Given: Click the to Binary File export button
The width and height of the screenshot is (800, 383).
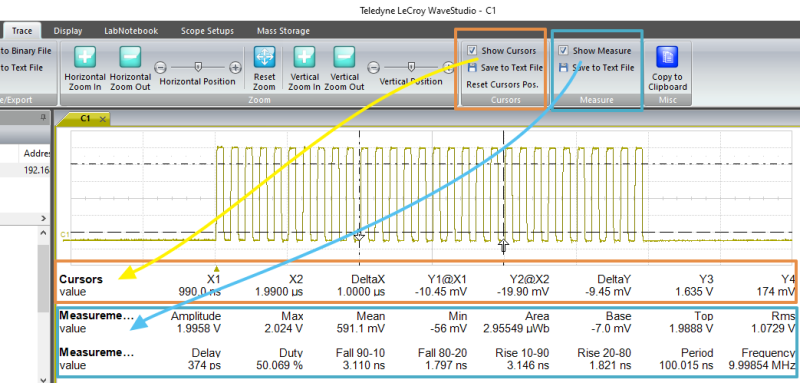Looking at the screenshot, I should click(x=26, y=50).
